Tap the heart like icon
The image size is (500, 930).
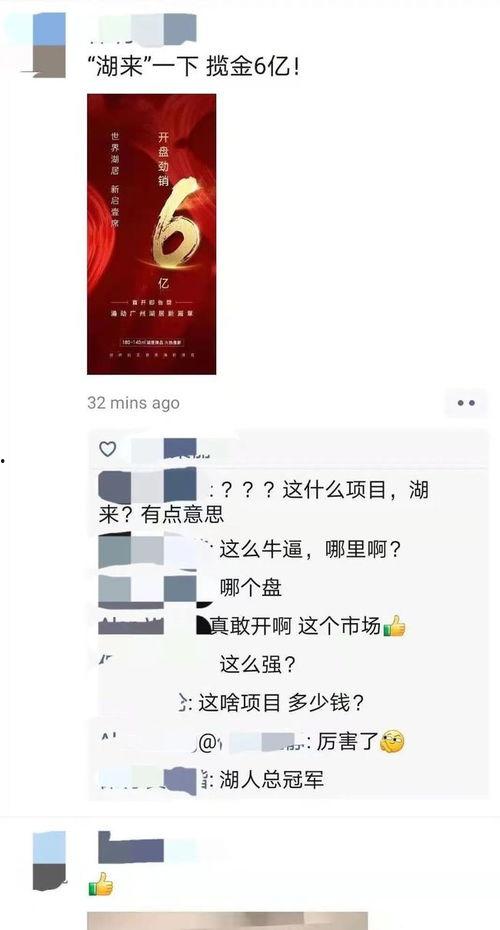[107, 449]
